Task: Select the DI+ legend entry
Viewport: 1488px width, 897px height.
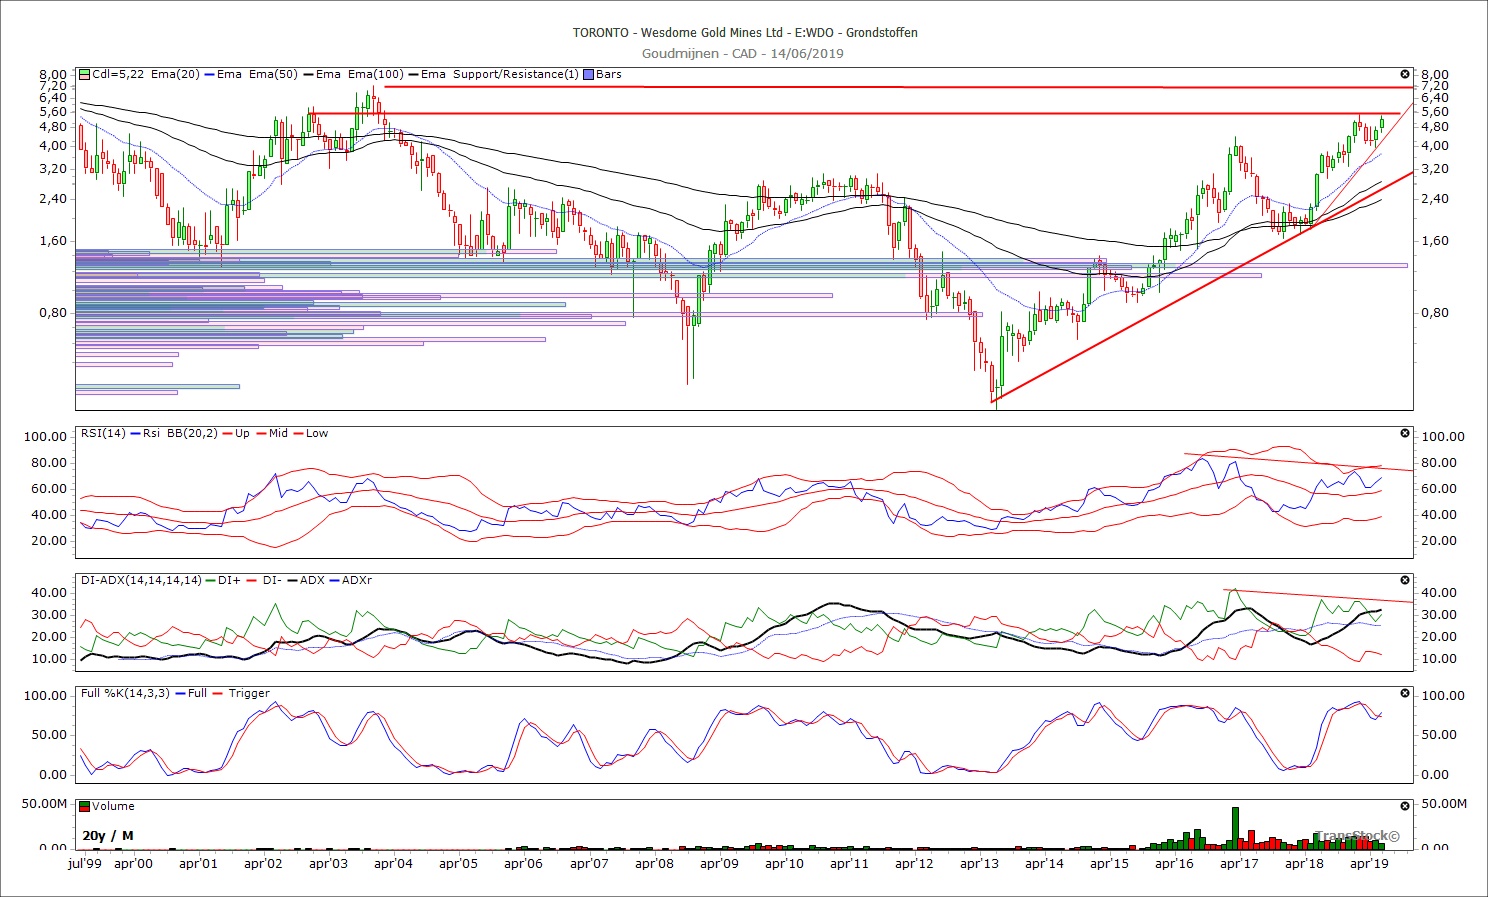Action: coord(229,580)
